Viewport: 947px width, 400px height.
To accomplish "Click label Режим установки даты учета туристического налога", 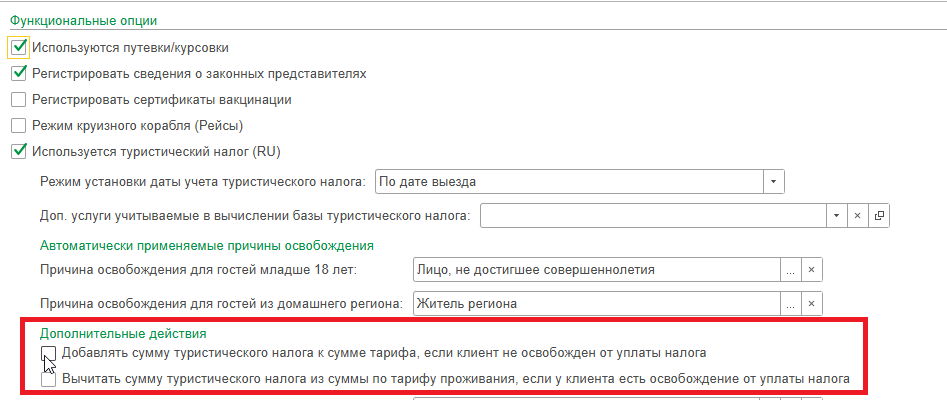I will (x=203, y=182).
